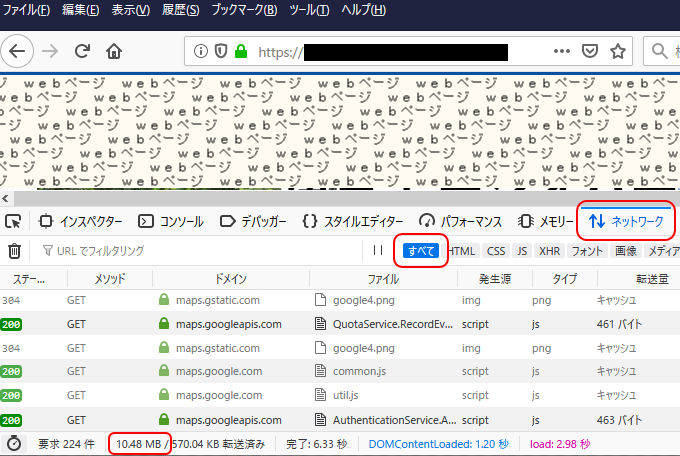Viewport: 680px width, 456px height.
Task: Open the ファイル(F) menu
Action: (x=26, y=10)
